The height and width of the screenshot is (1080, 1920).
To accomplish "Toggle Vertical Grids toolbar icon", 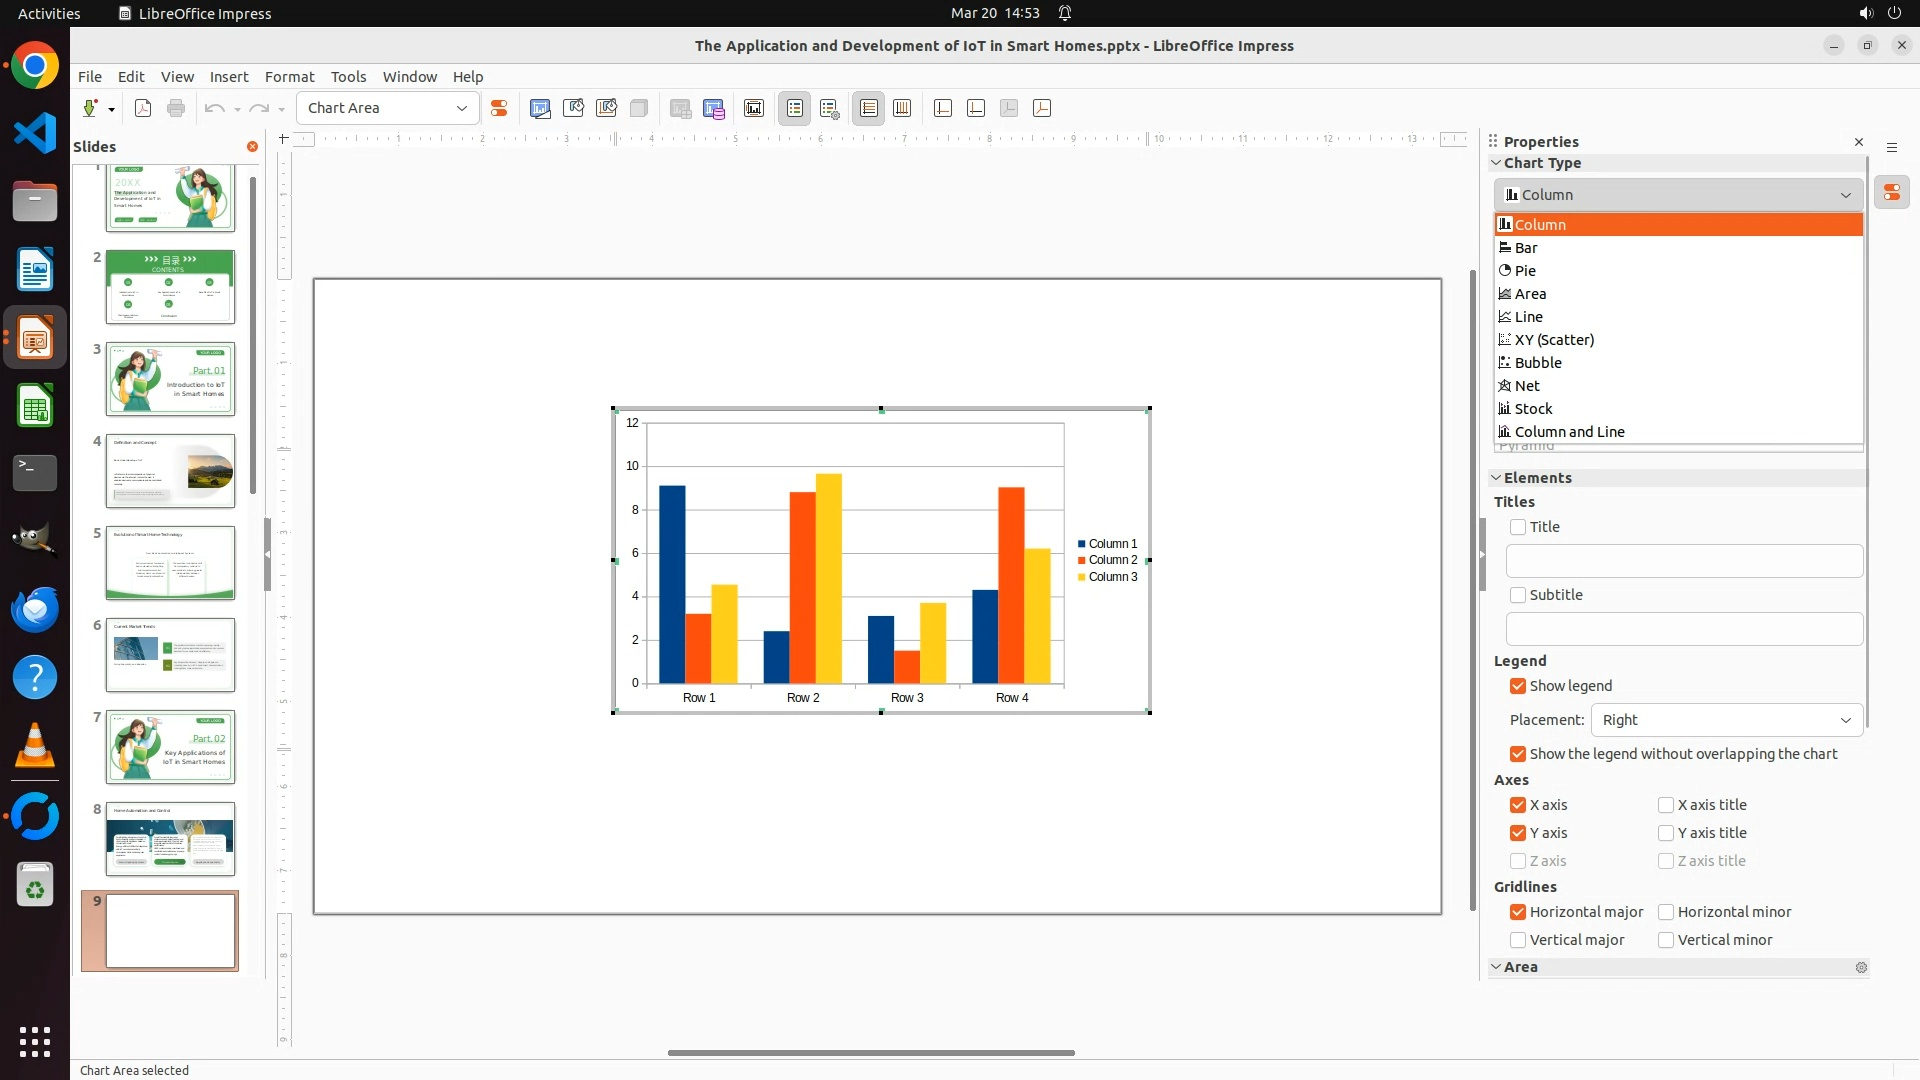I will point(902,108).
